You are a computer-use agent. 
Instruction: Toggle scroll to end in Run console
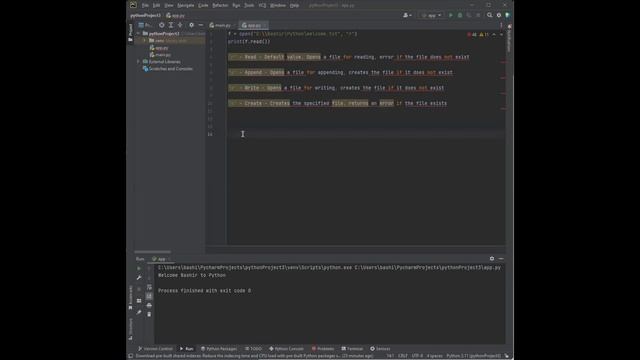pyautogui.click(x=149, y=296)
